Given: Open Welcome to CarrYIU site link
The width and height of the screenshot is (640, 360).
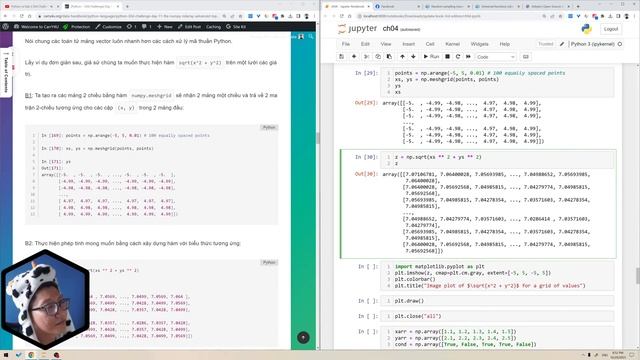Looking at the screenshot, I should click(x=36, y=27).
